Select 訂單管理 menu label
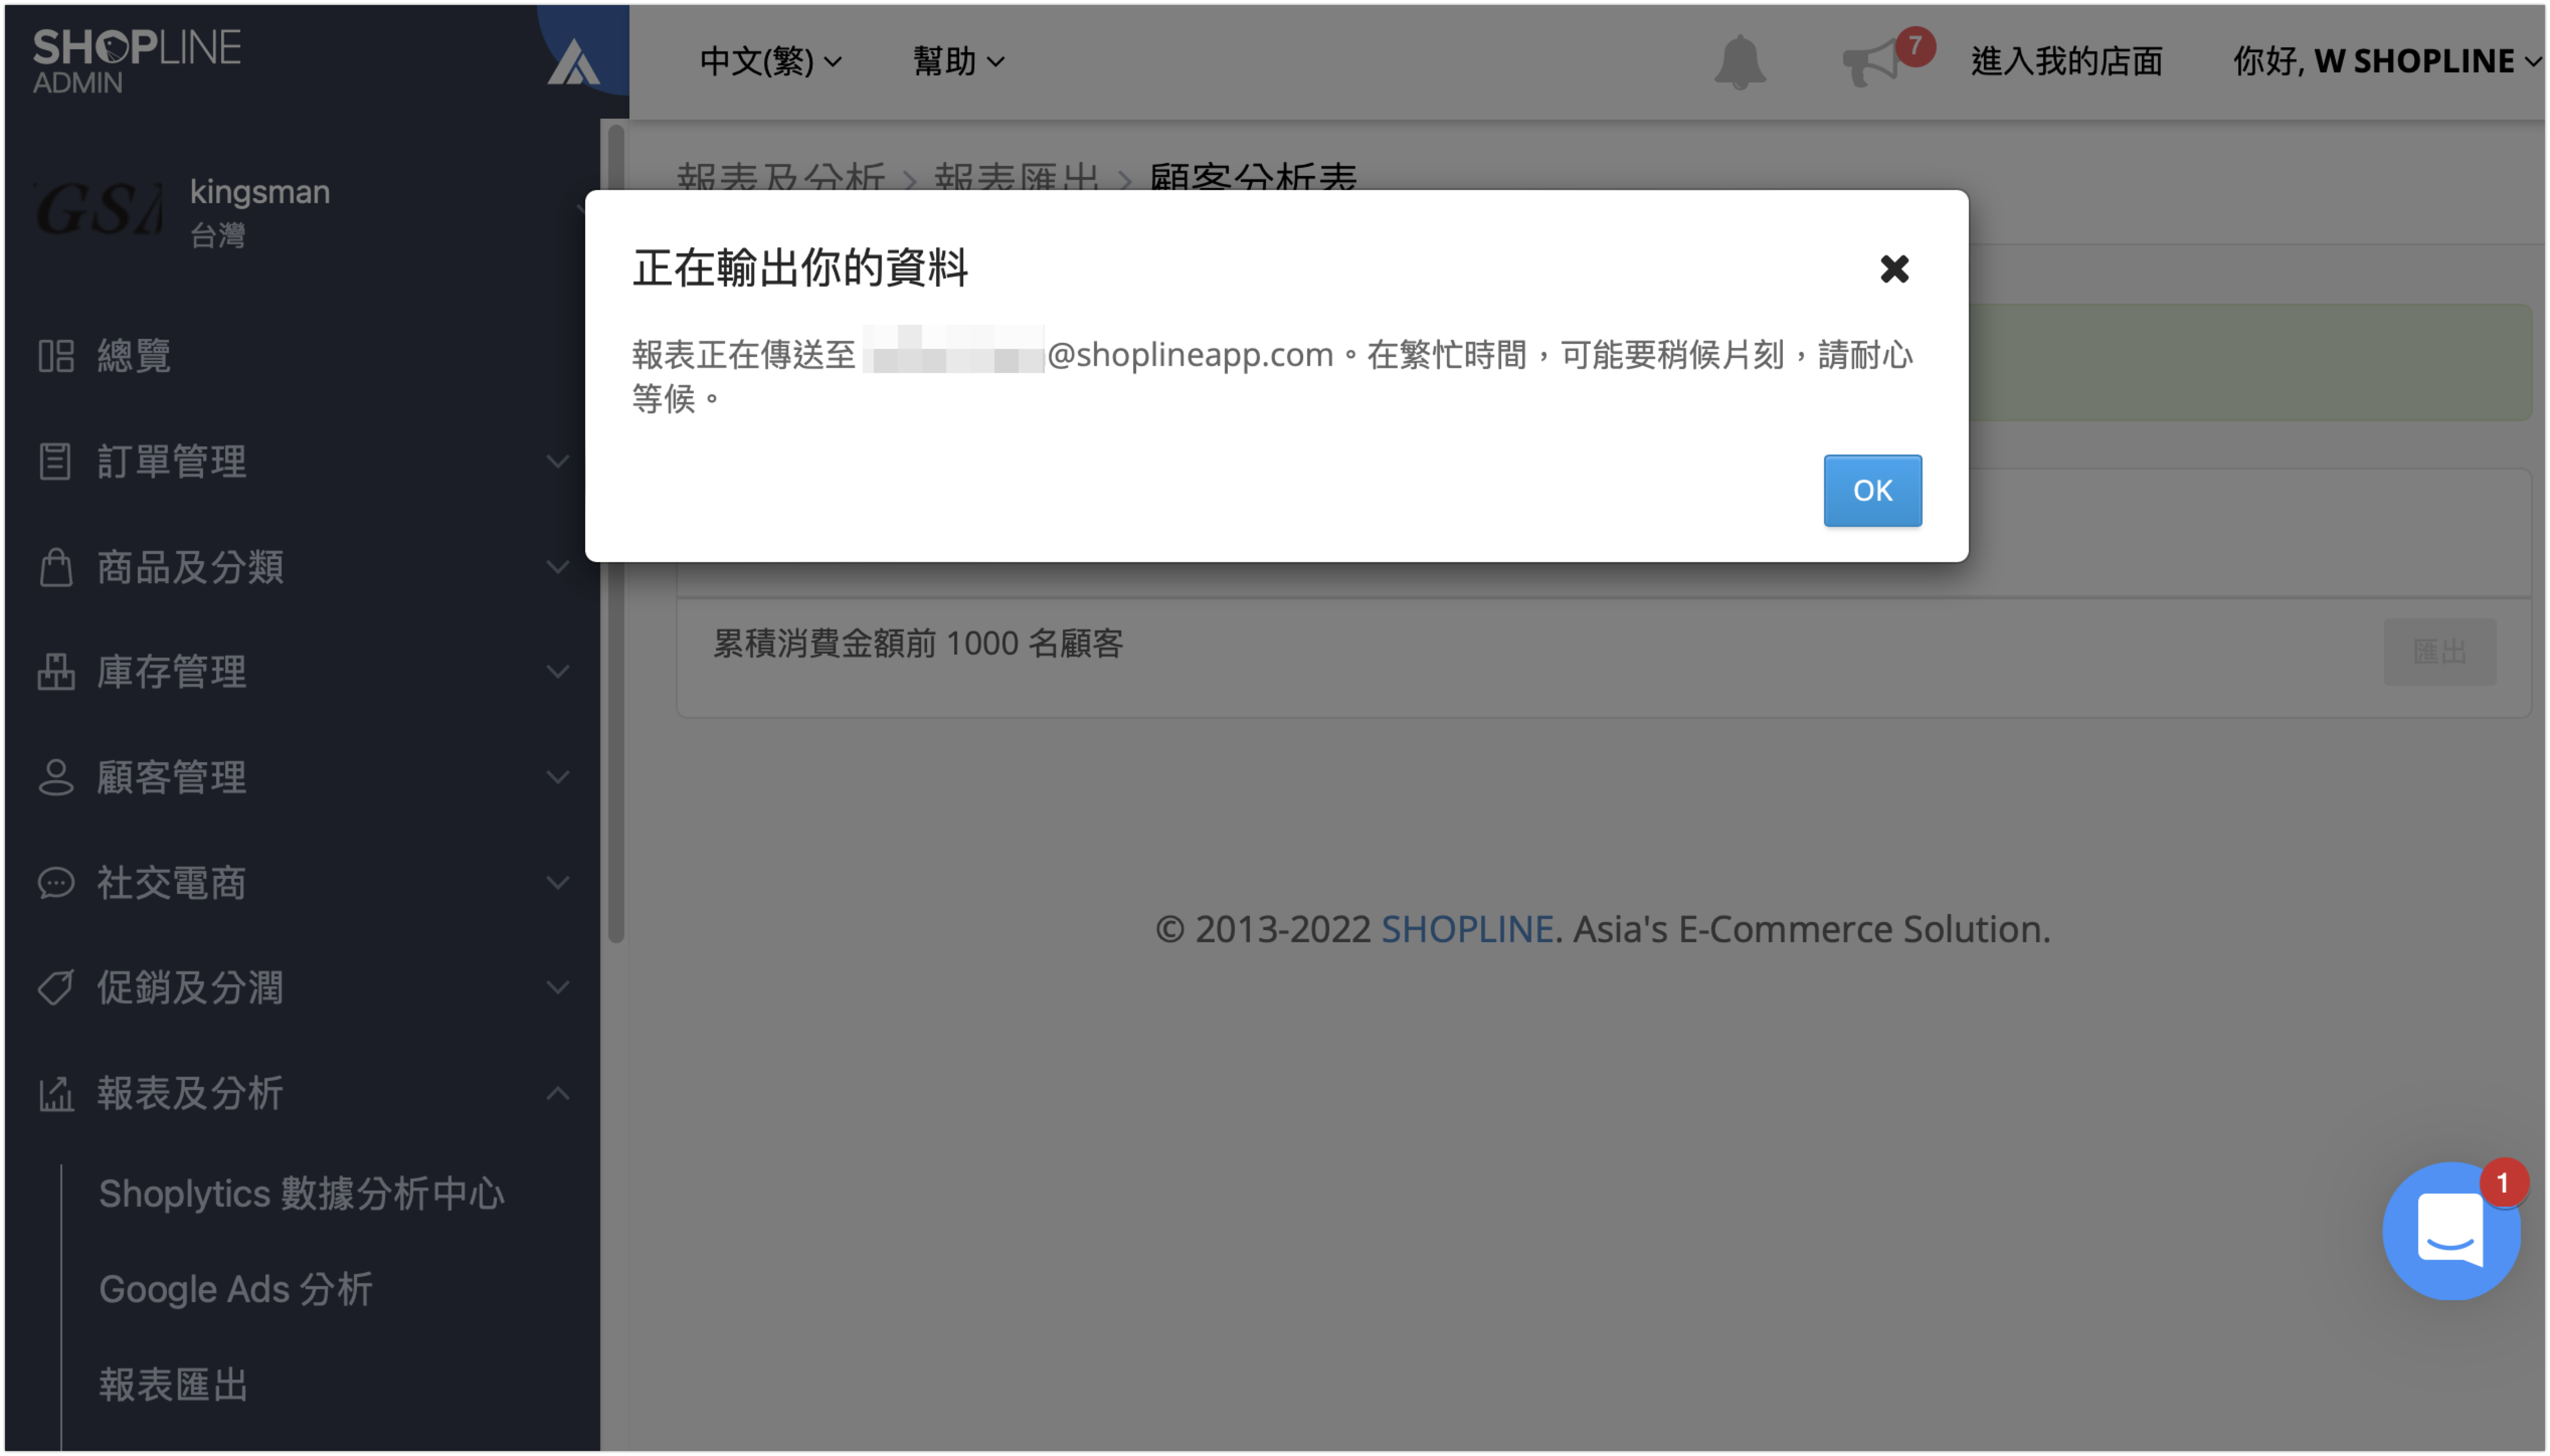Viewport: 2550px width, 1456px height. pyautogui.click(x=171, y=461)
